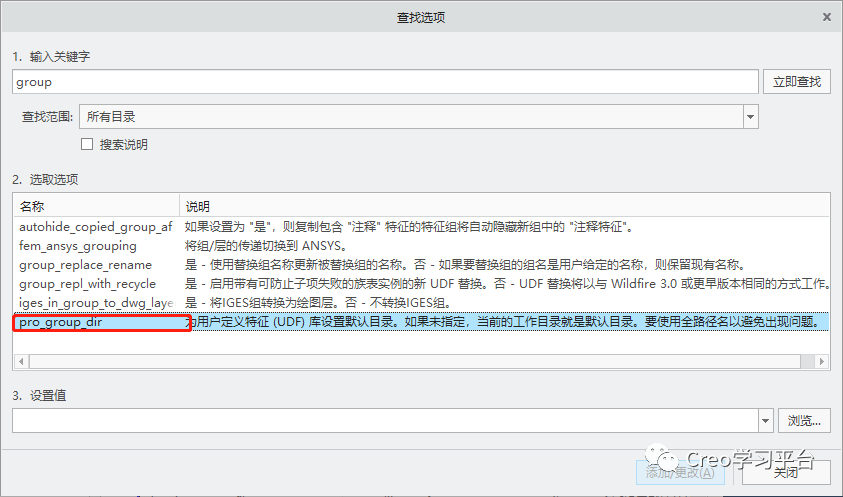Select the autohide_copied_group_af option row
The height and width of the screenshot is (497, 843).
coord(421,227)
